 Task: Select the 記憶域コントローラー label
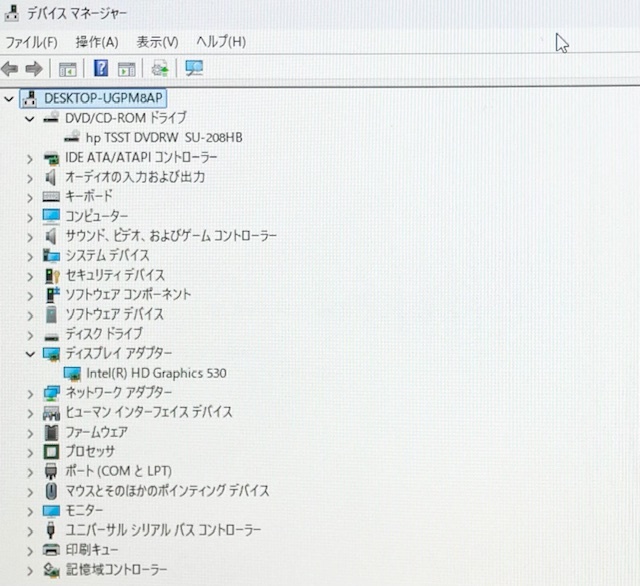[x=116, y=570]
